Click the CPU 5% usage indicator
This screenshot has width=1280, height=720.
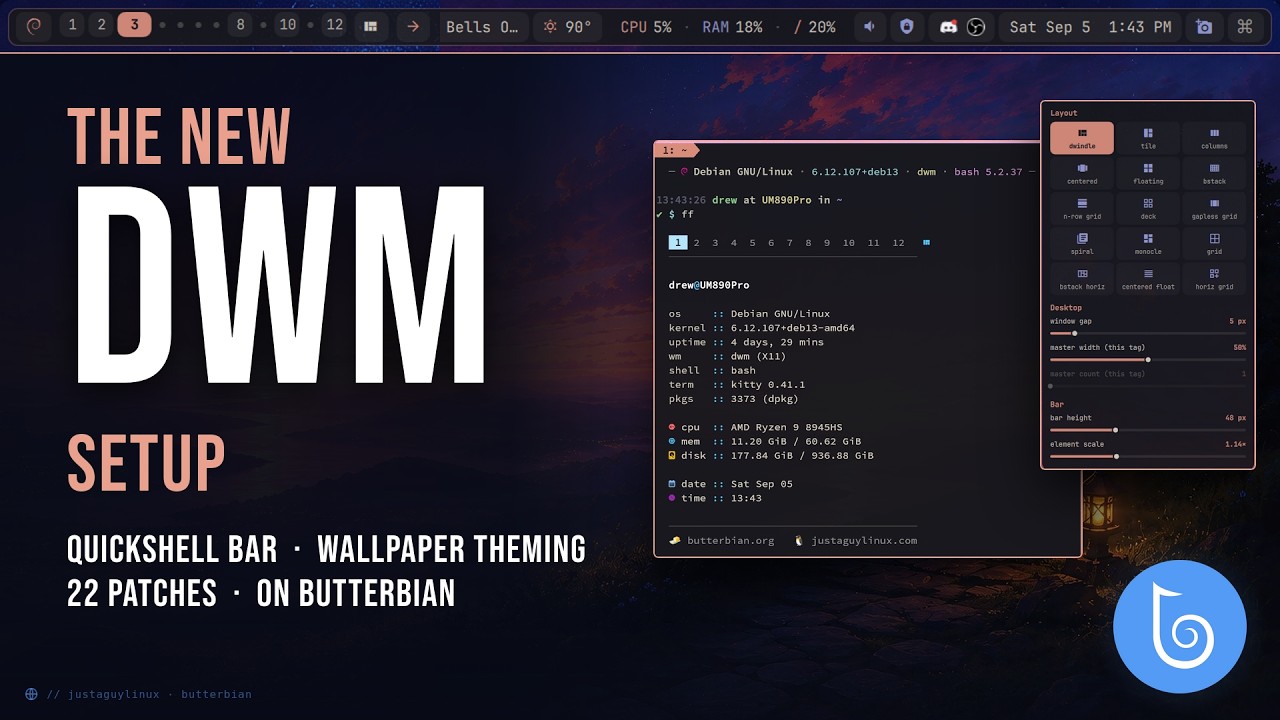[x=646, y=27]
